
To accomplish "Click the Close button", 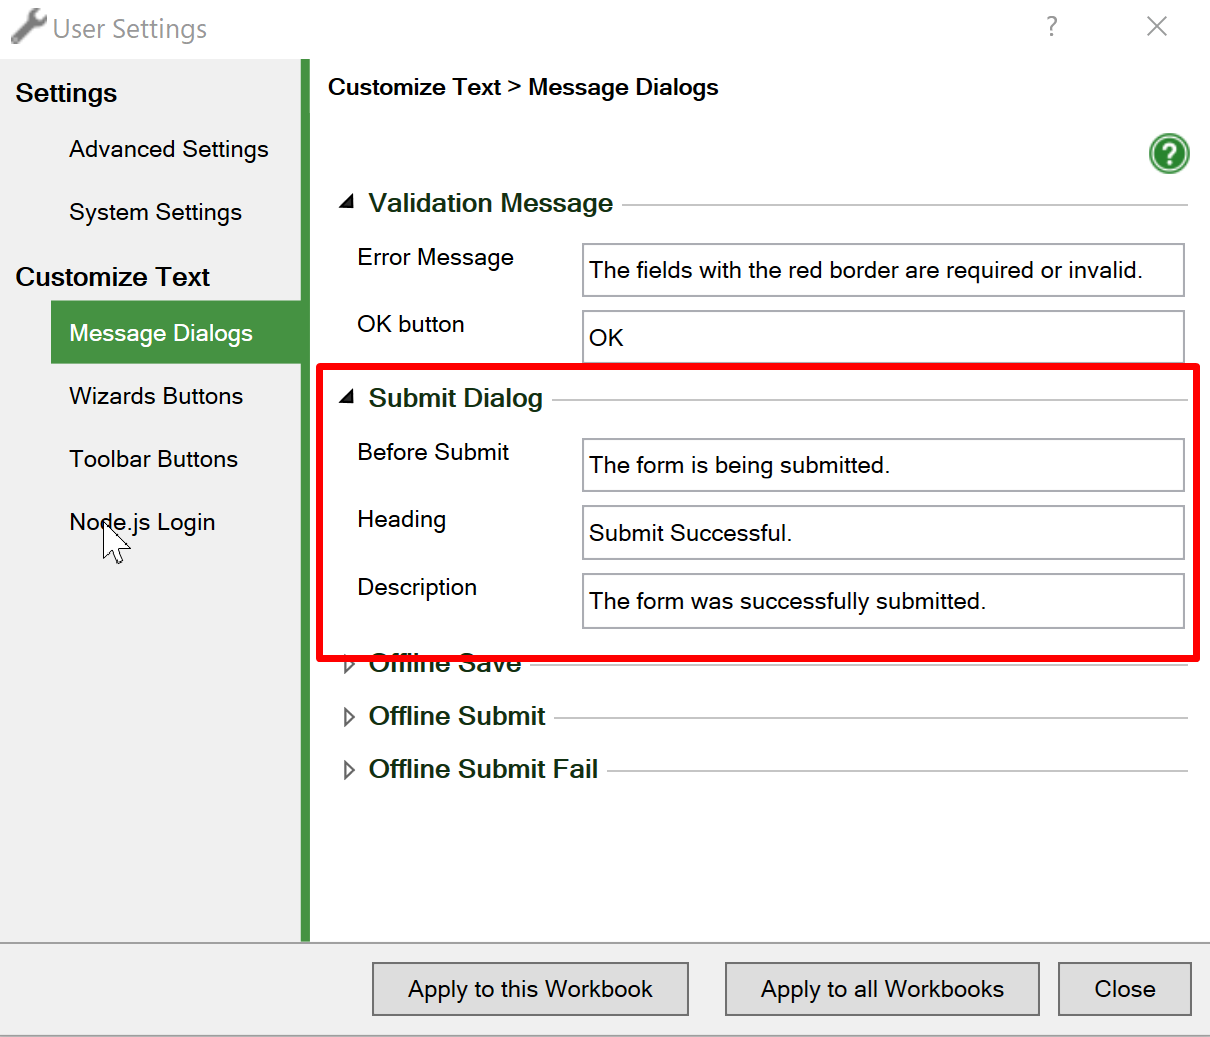I will (1124, 988).
